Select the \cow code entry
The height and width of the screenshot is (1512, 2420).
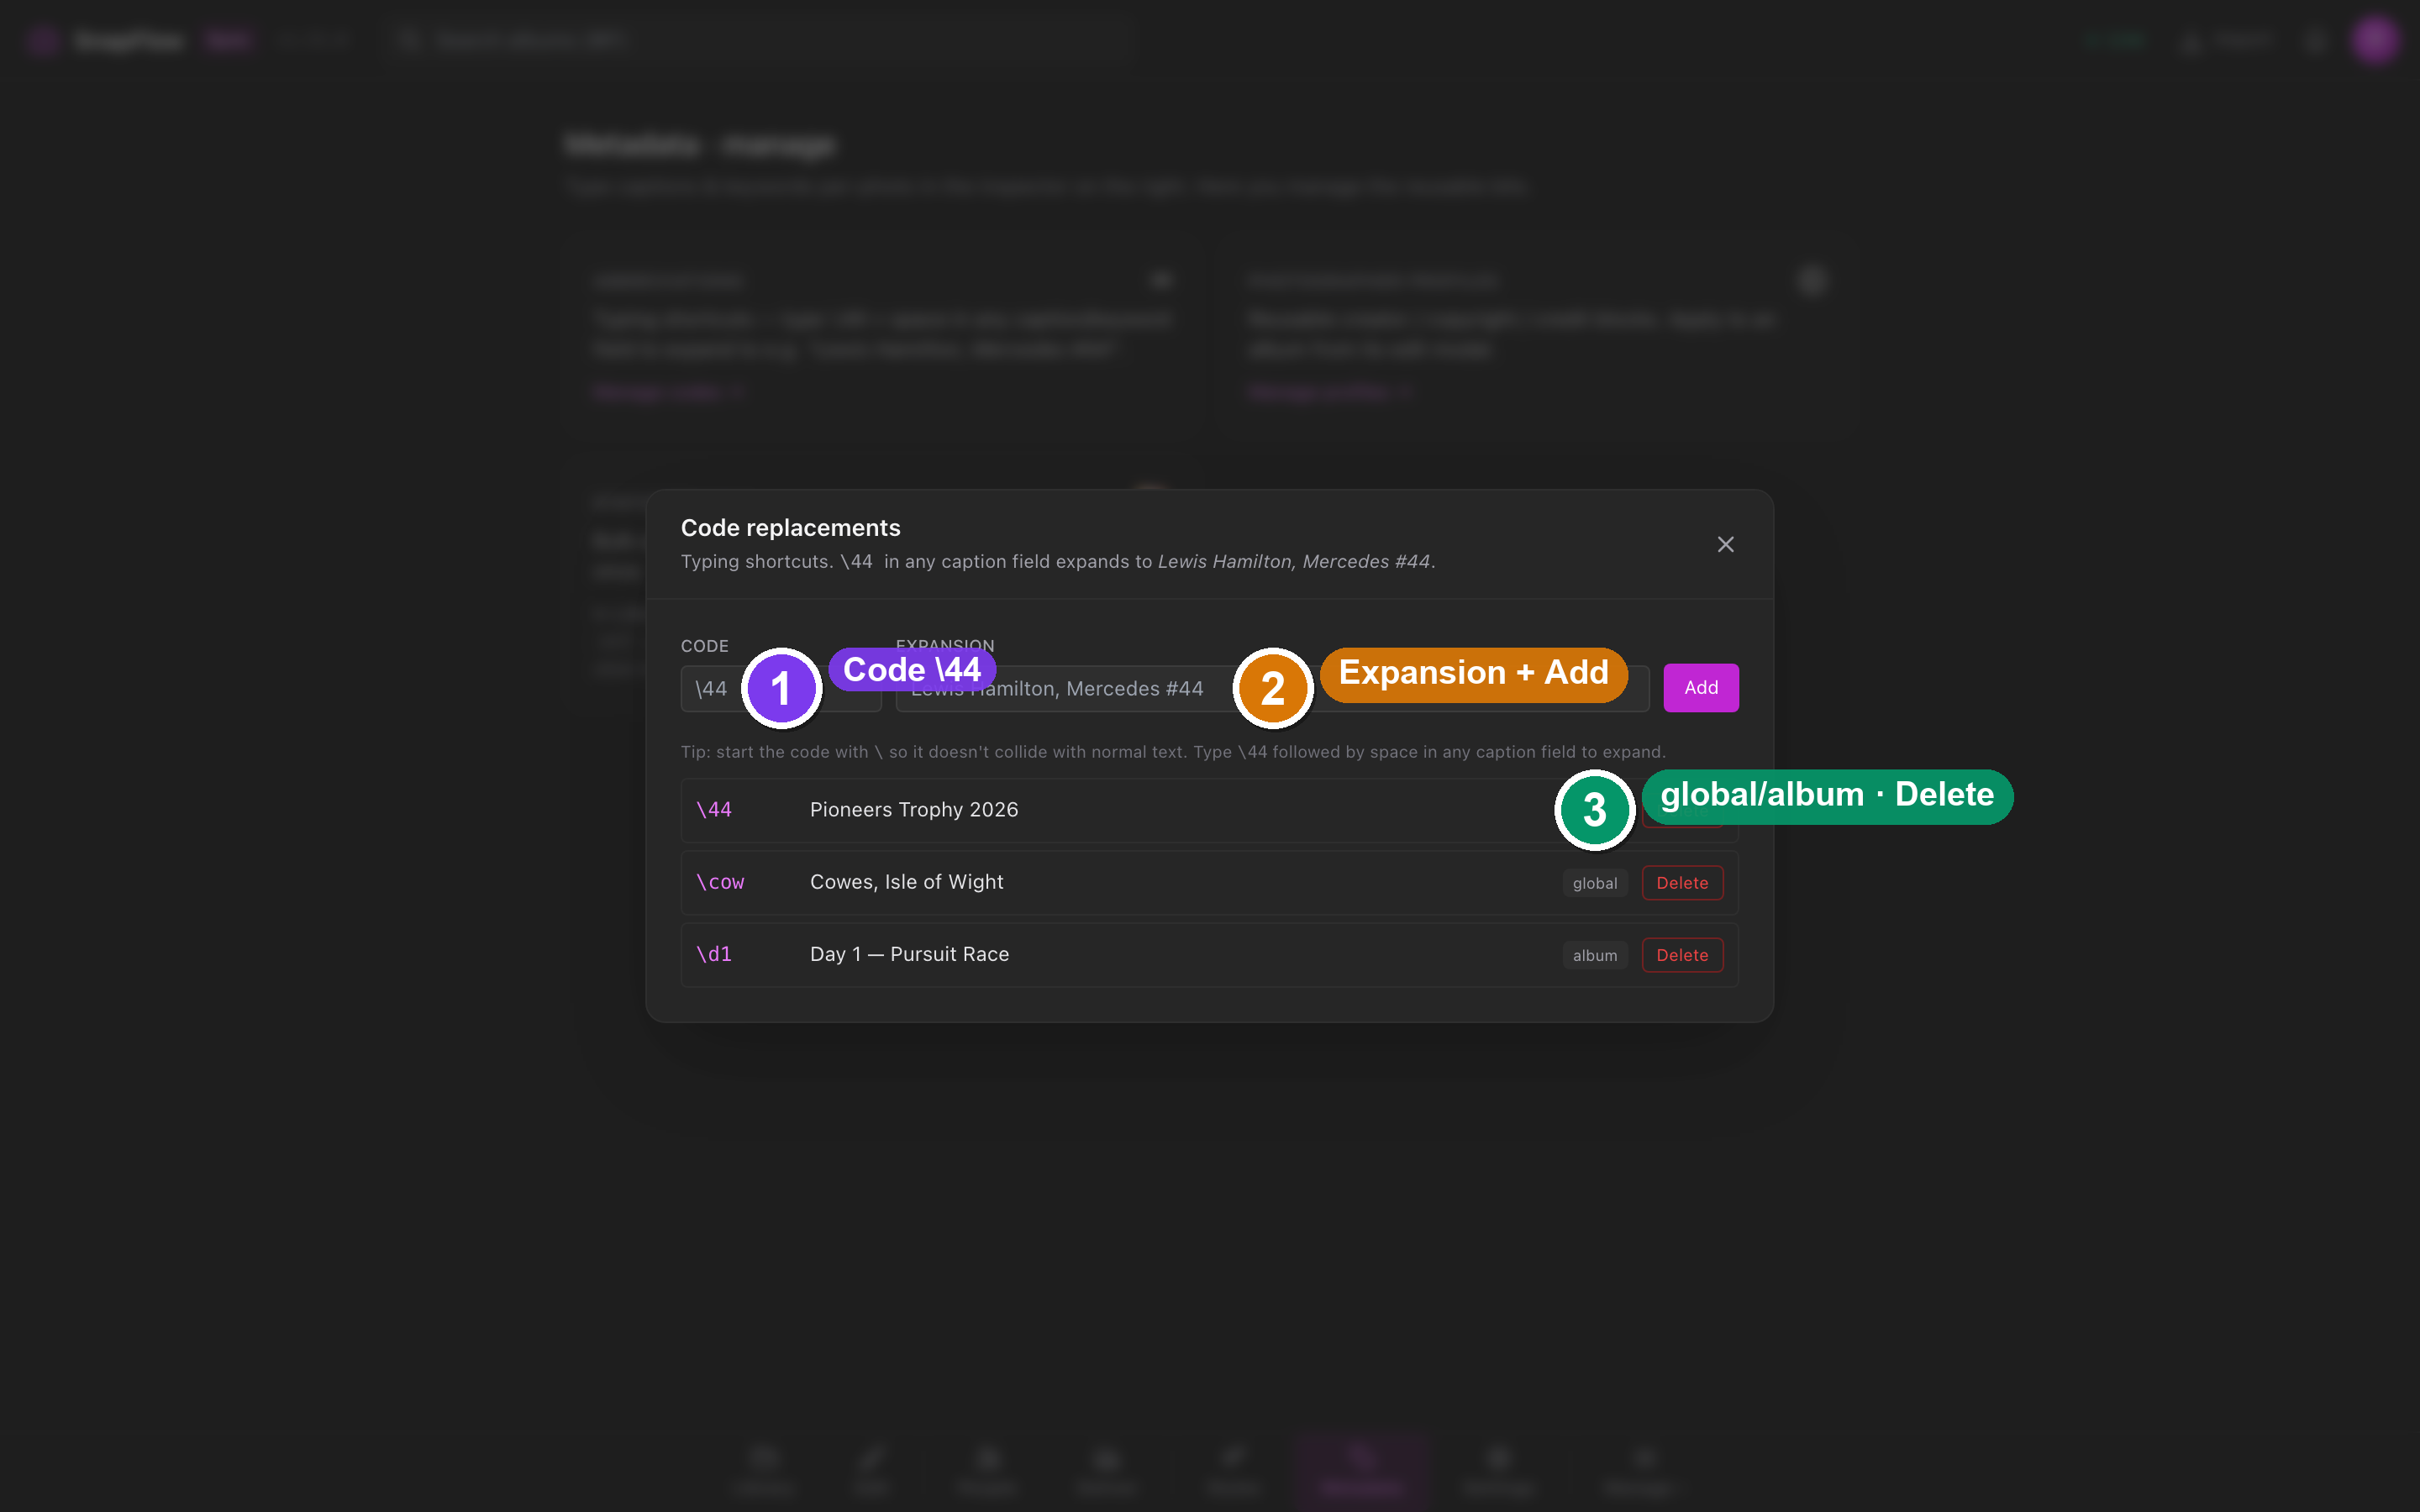pos(720,882)
